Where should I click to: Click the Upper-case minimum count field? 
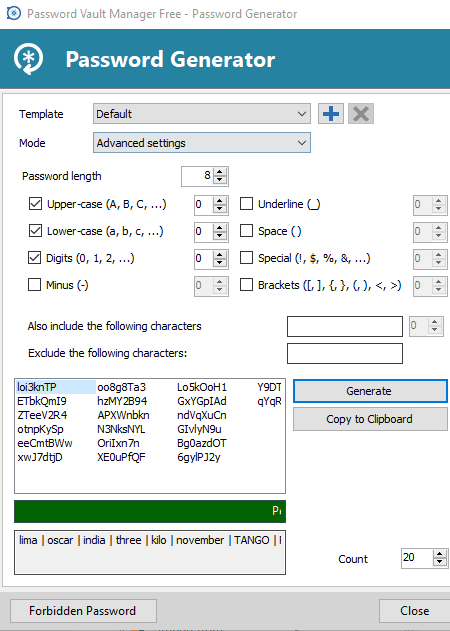(204, 205)
